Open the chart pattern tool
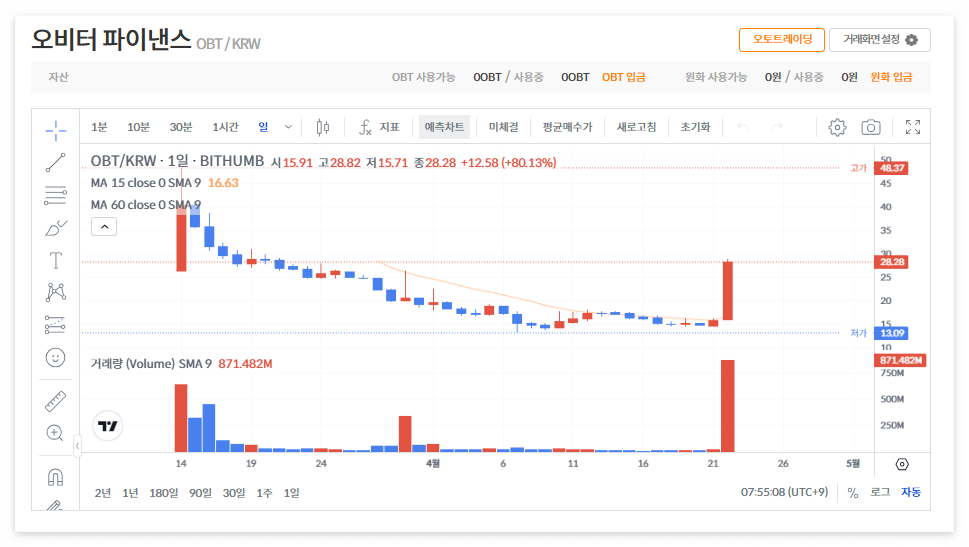 click(x=56, y=292)
